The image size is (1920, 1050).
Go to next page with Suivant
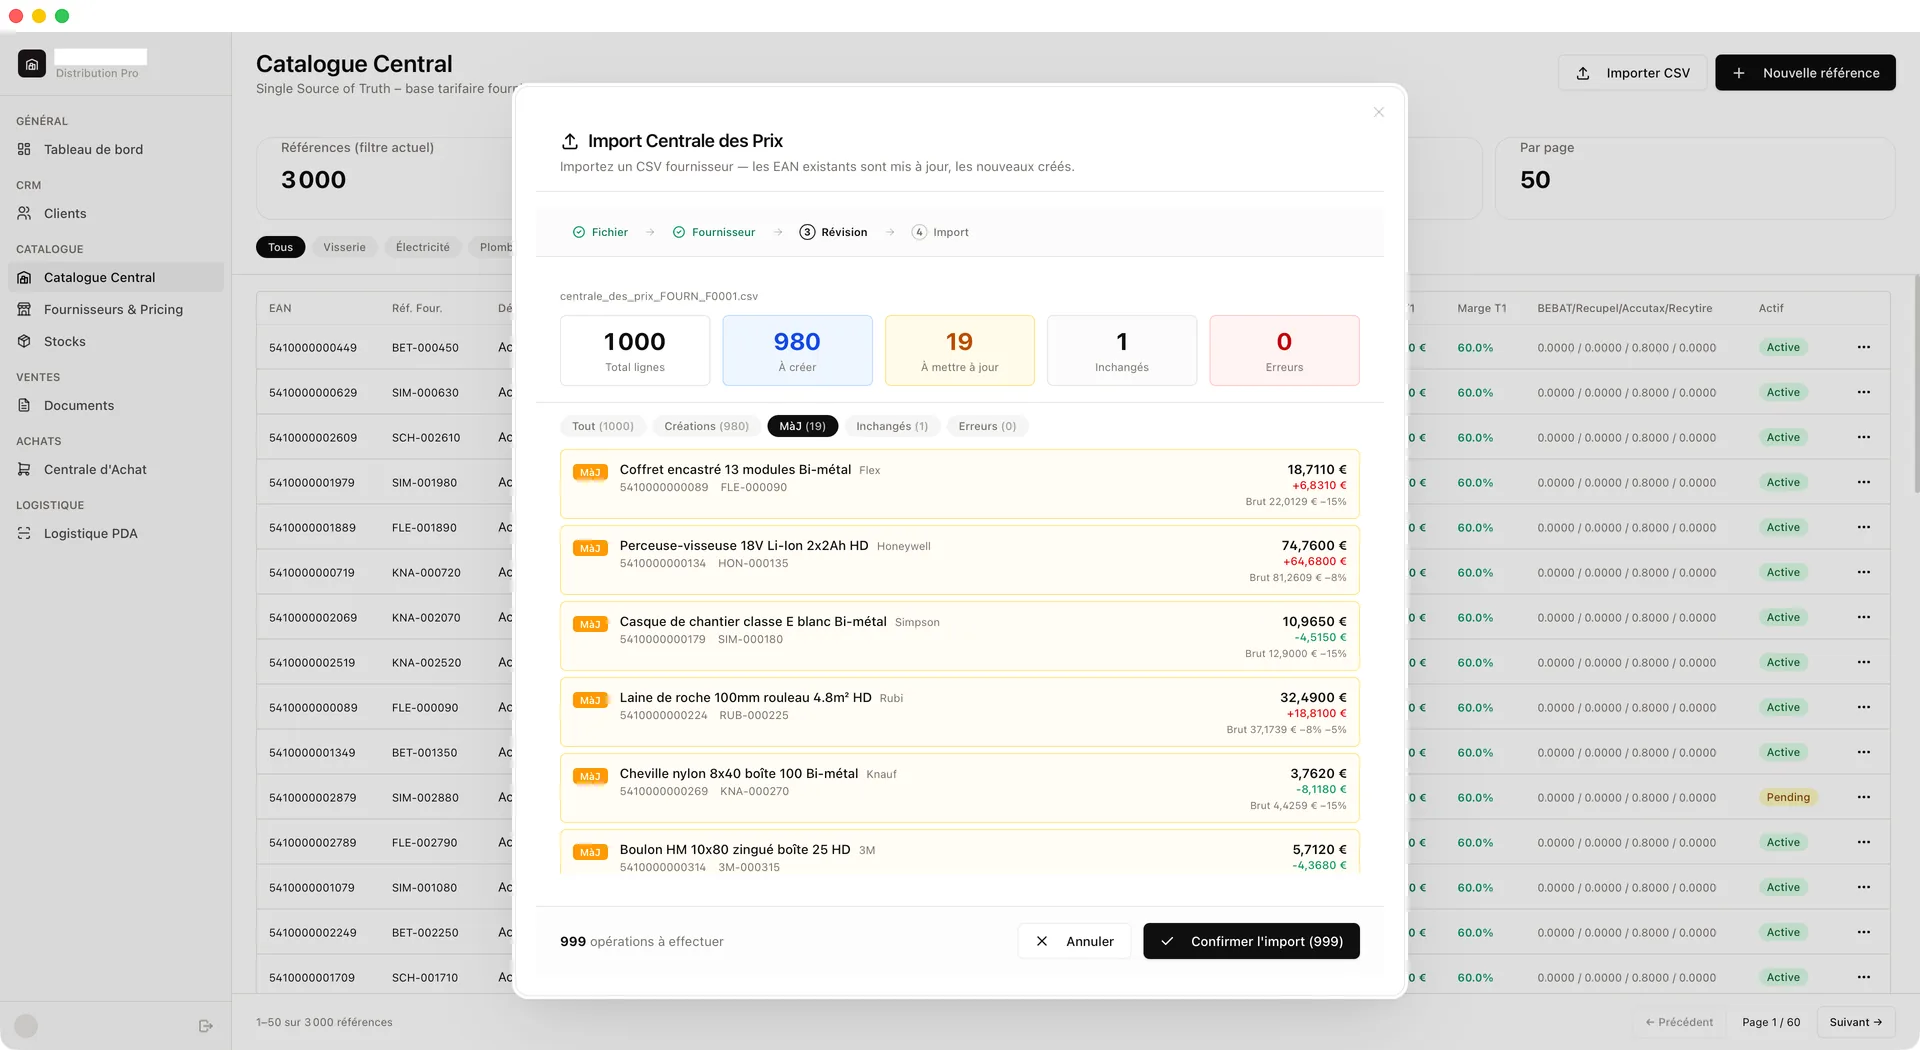[1855, 1022]
